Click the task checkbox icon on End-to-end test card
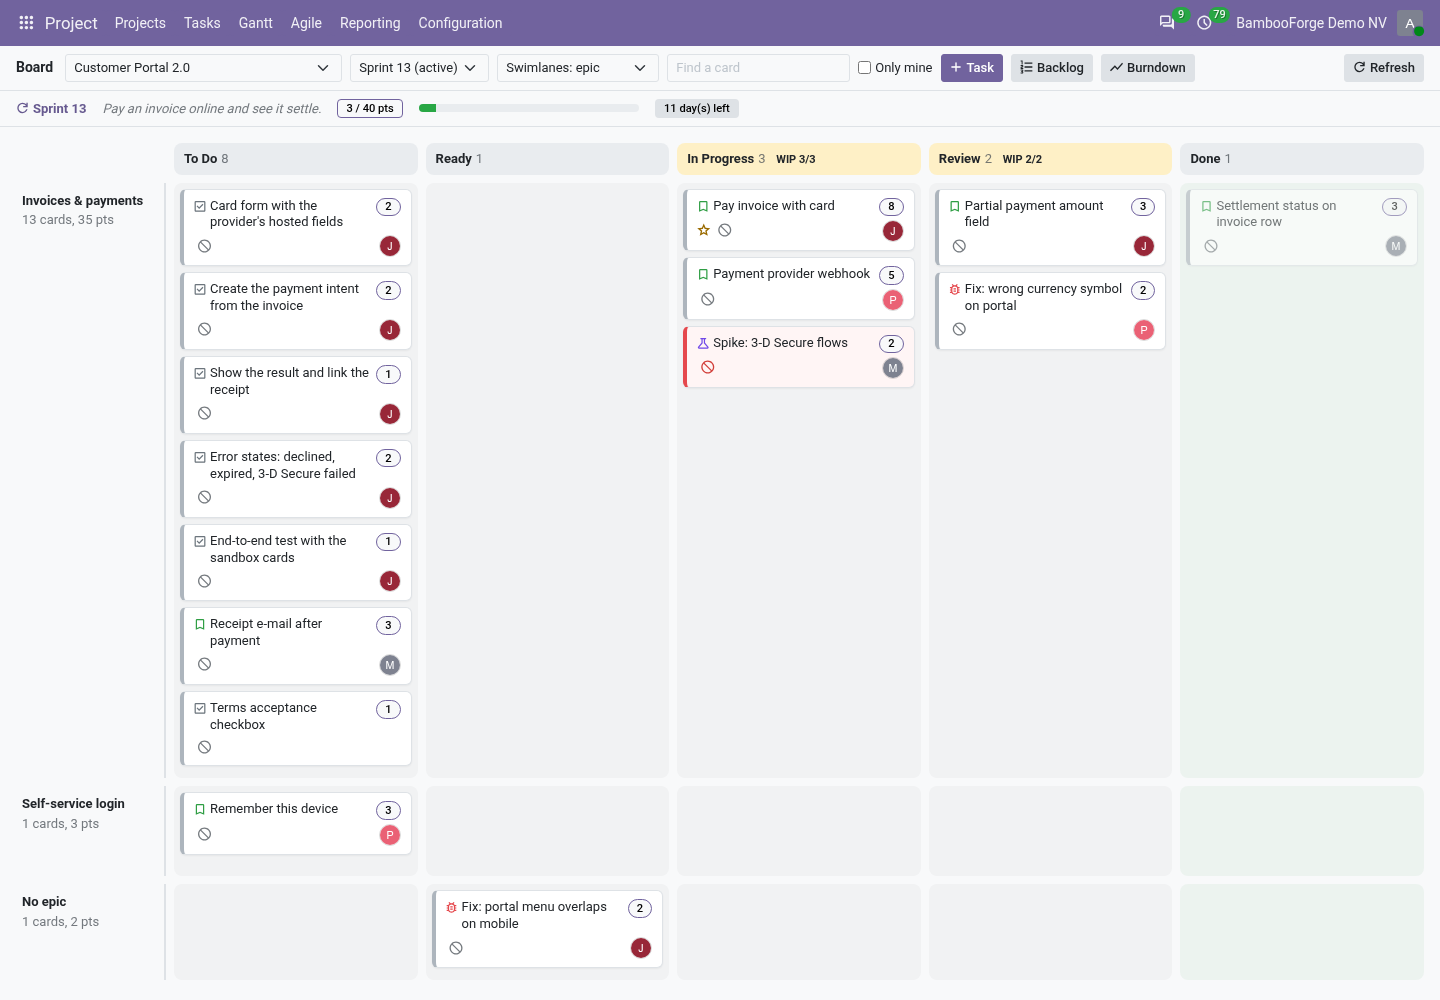Screen dimensions: 1440x1000 200,541
